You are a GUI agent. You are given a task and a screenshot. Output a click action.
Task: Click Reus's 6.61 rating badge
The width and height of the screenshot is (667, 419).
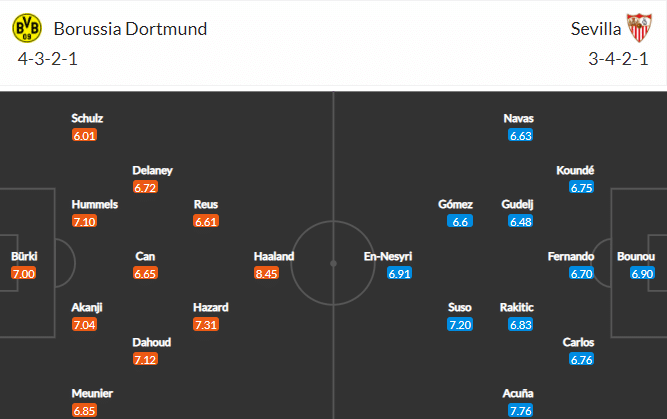(206, 221)
